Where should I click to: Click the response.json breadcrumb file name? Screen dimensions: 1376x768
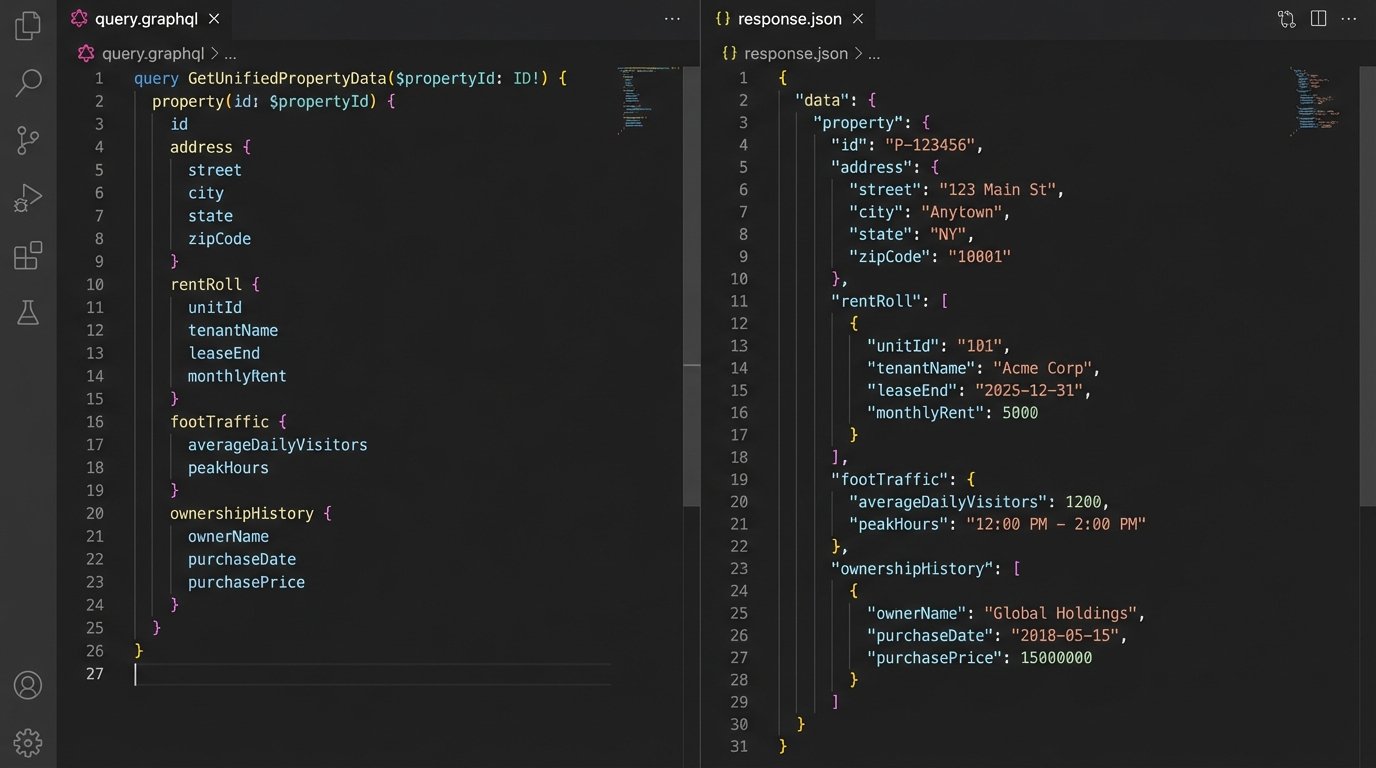click(x=795, y=54)
